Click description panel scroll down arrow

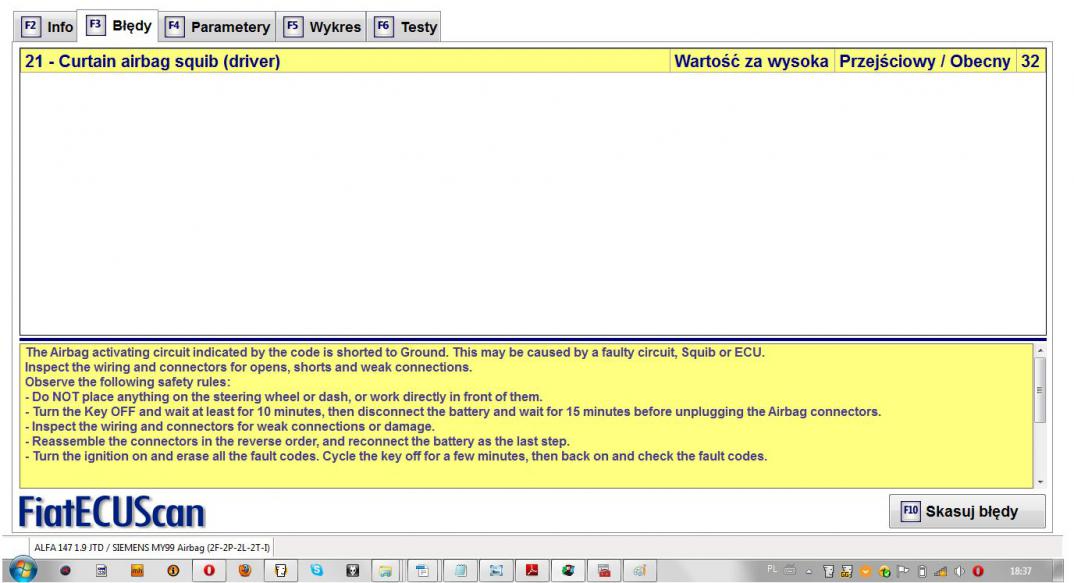tap(1040, 482)
